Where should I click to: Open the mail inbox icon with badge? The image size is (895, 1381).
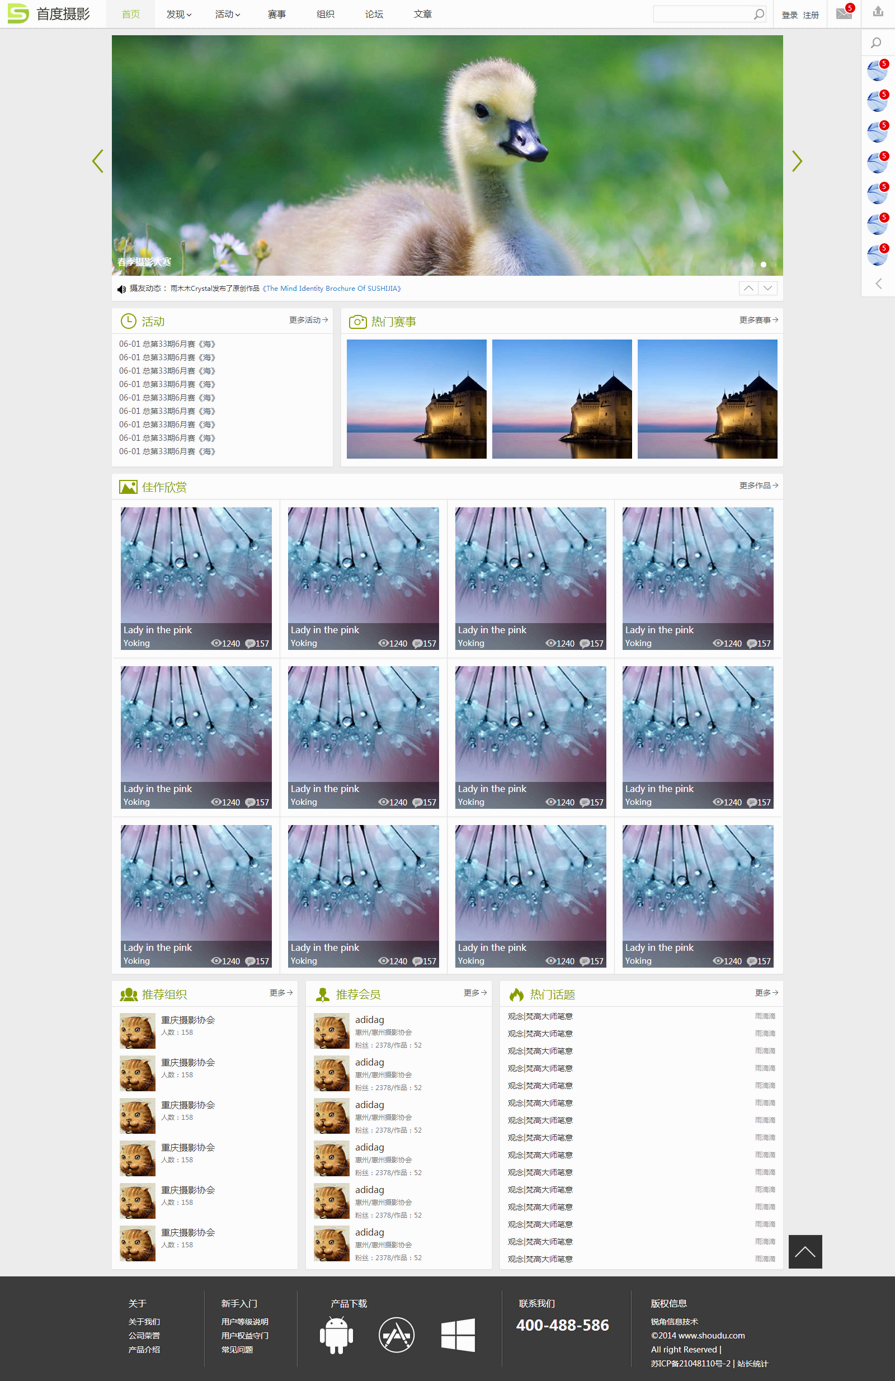(844, 13)
